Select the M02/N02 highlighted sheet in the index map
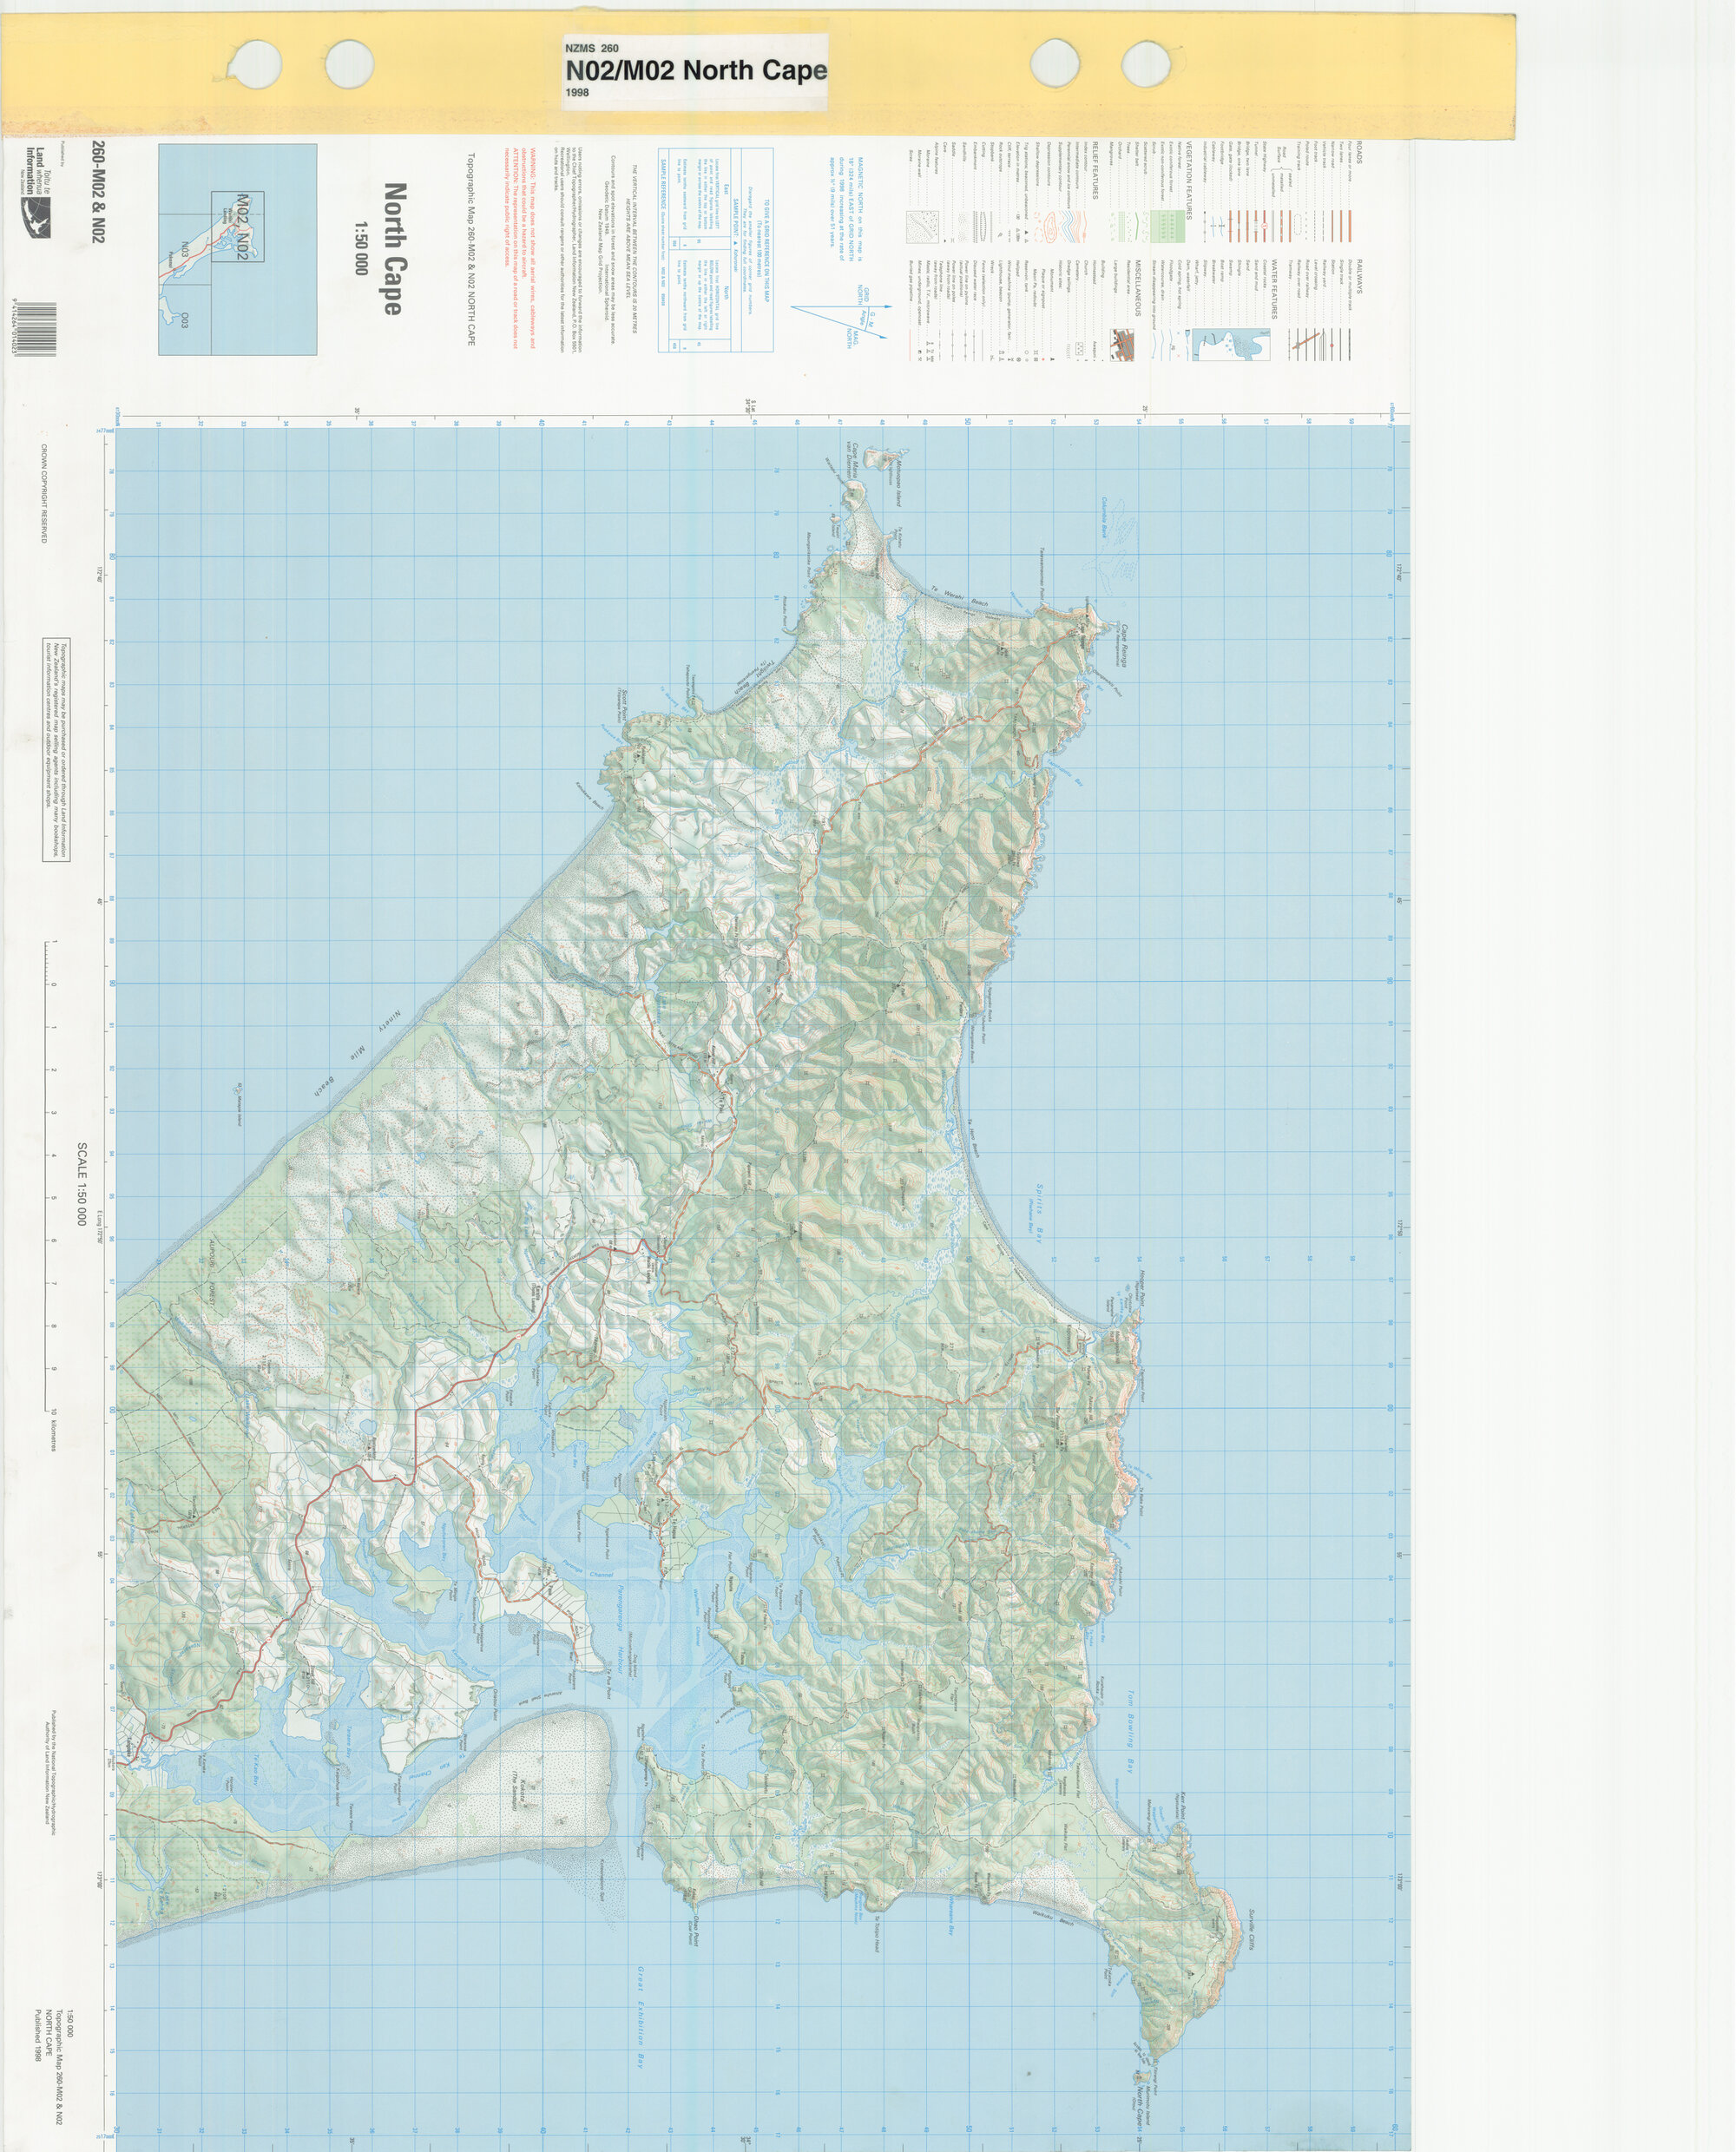This screenshot has width=1736, height=2152. point(238,227)
